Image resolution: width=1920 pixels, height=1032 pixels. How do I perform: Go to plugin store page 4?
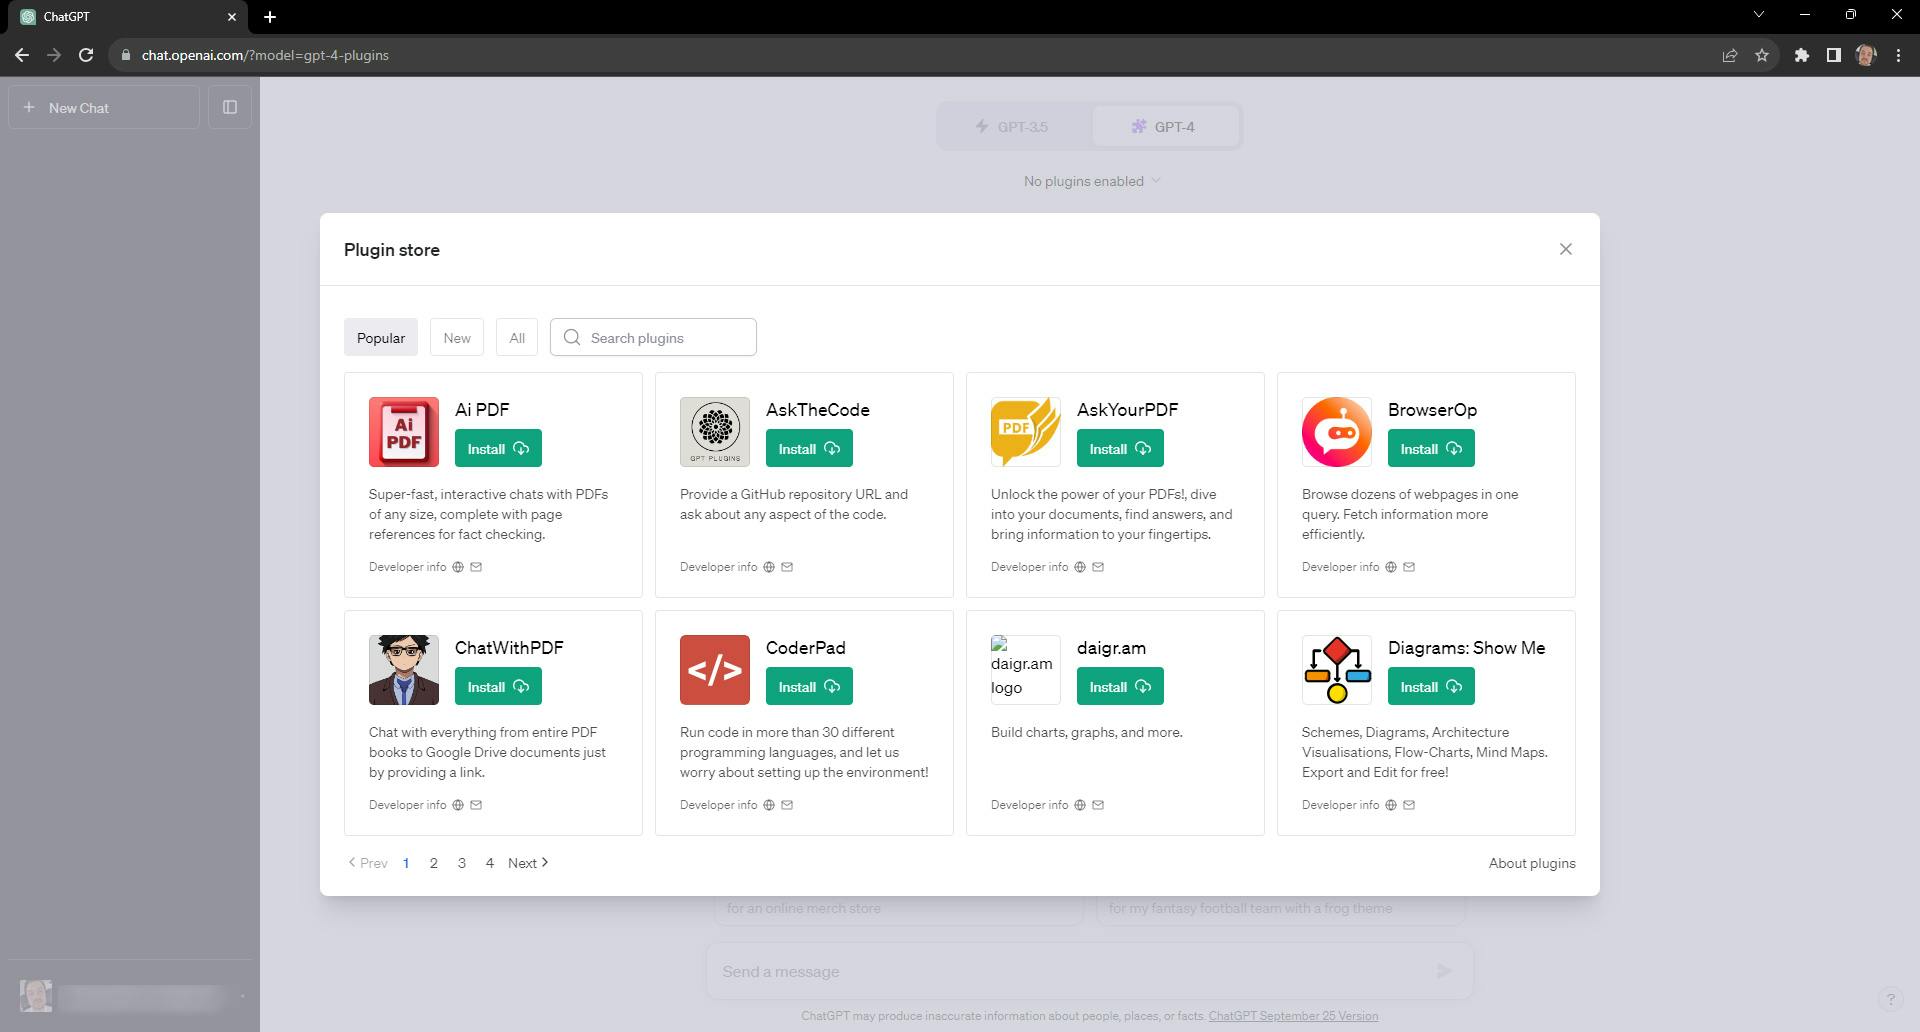(490, 863)
